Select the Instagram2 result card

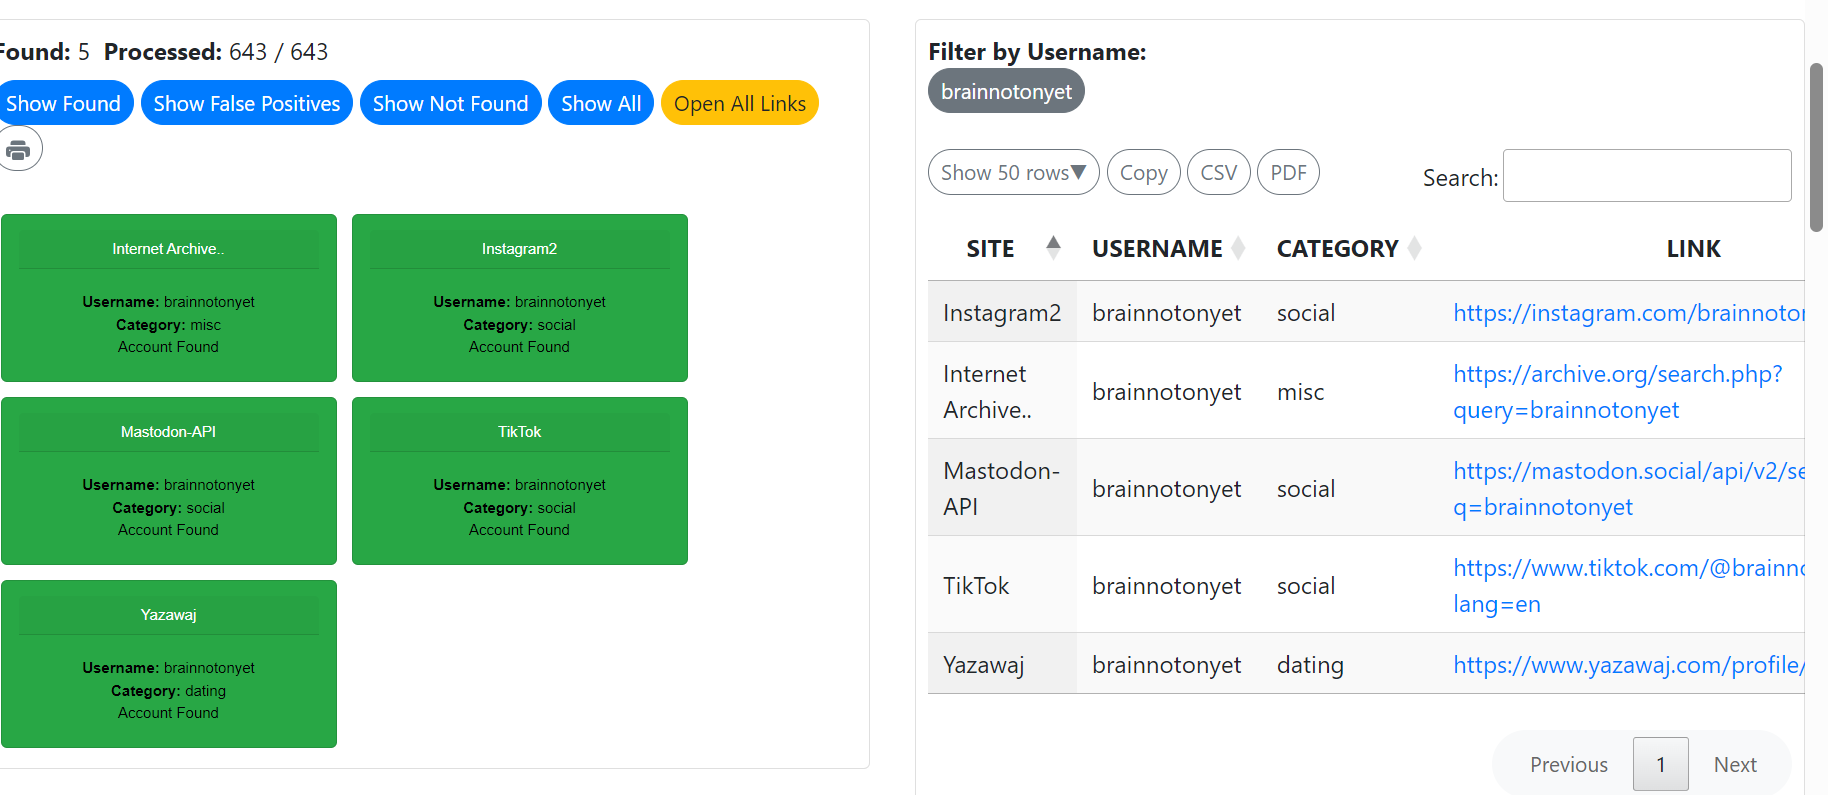[x=520, y=298]
